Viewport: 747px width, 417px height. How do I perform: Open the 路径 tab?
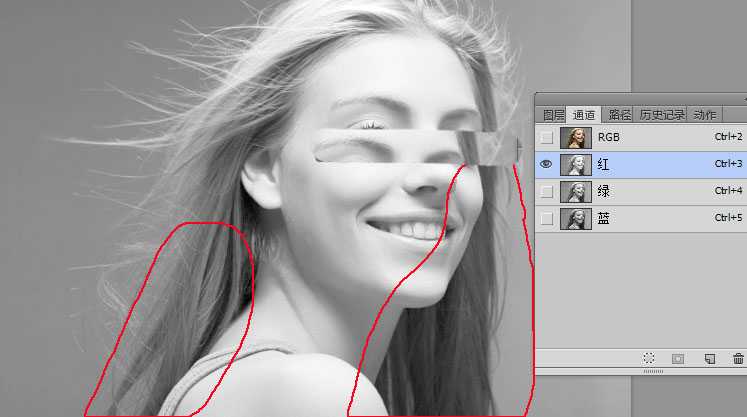(x=619, y=115)
